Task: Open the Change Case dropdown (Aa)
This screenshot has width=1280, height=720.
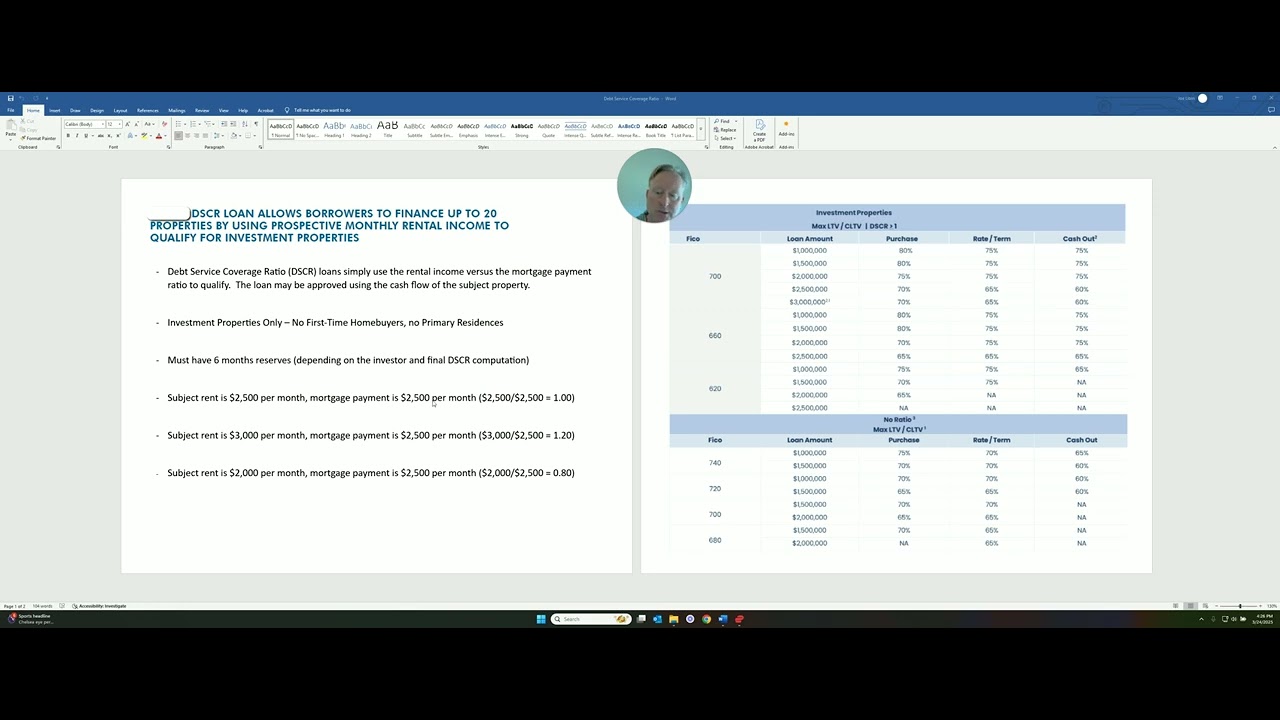Action: point(149,124)
